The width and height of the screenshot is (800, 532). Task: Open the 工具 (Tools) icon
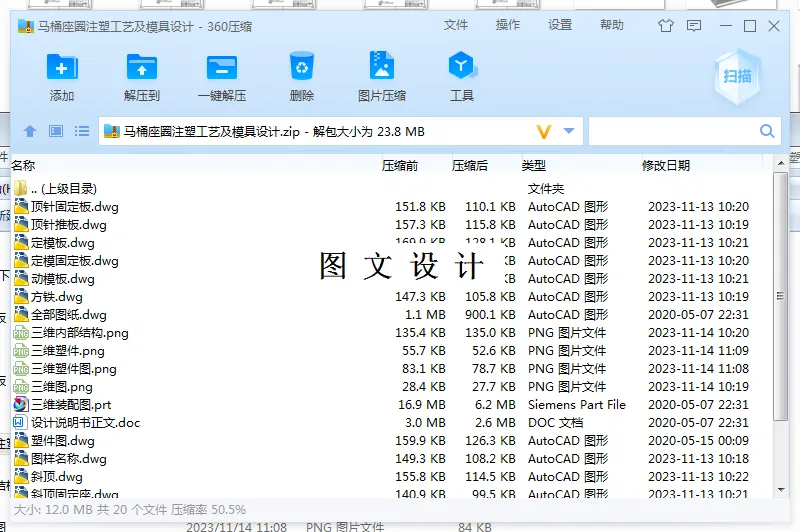tap(462, 65)
